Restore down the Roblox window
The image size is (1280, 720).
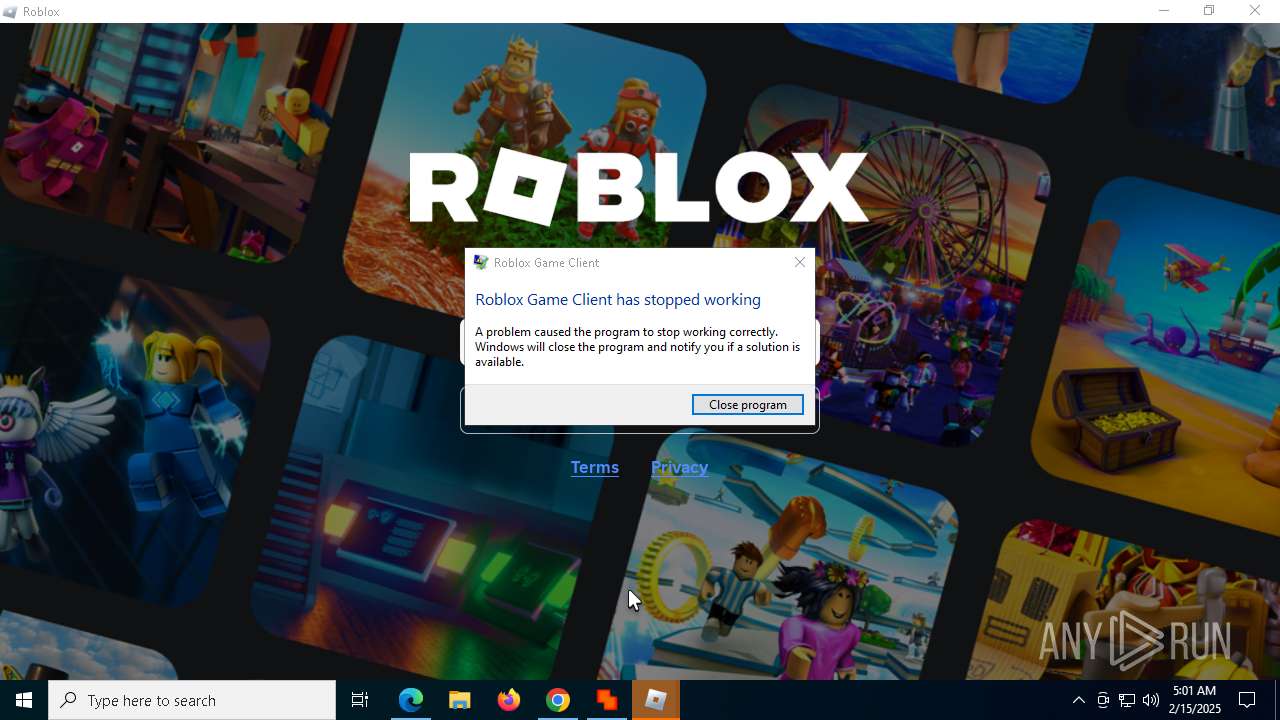click(1209, 11)
